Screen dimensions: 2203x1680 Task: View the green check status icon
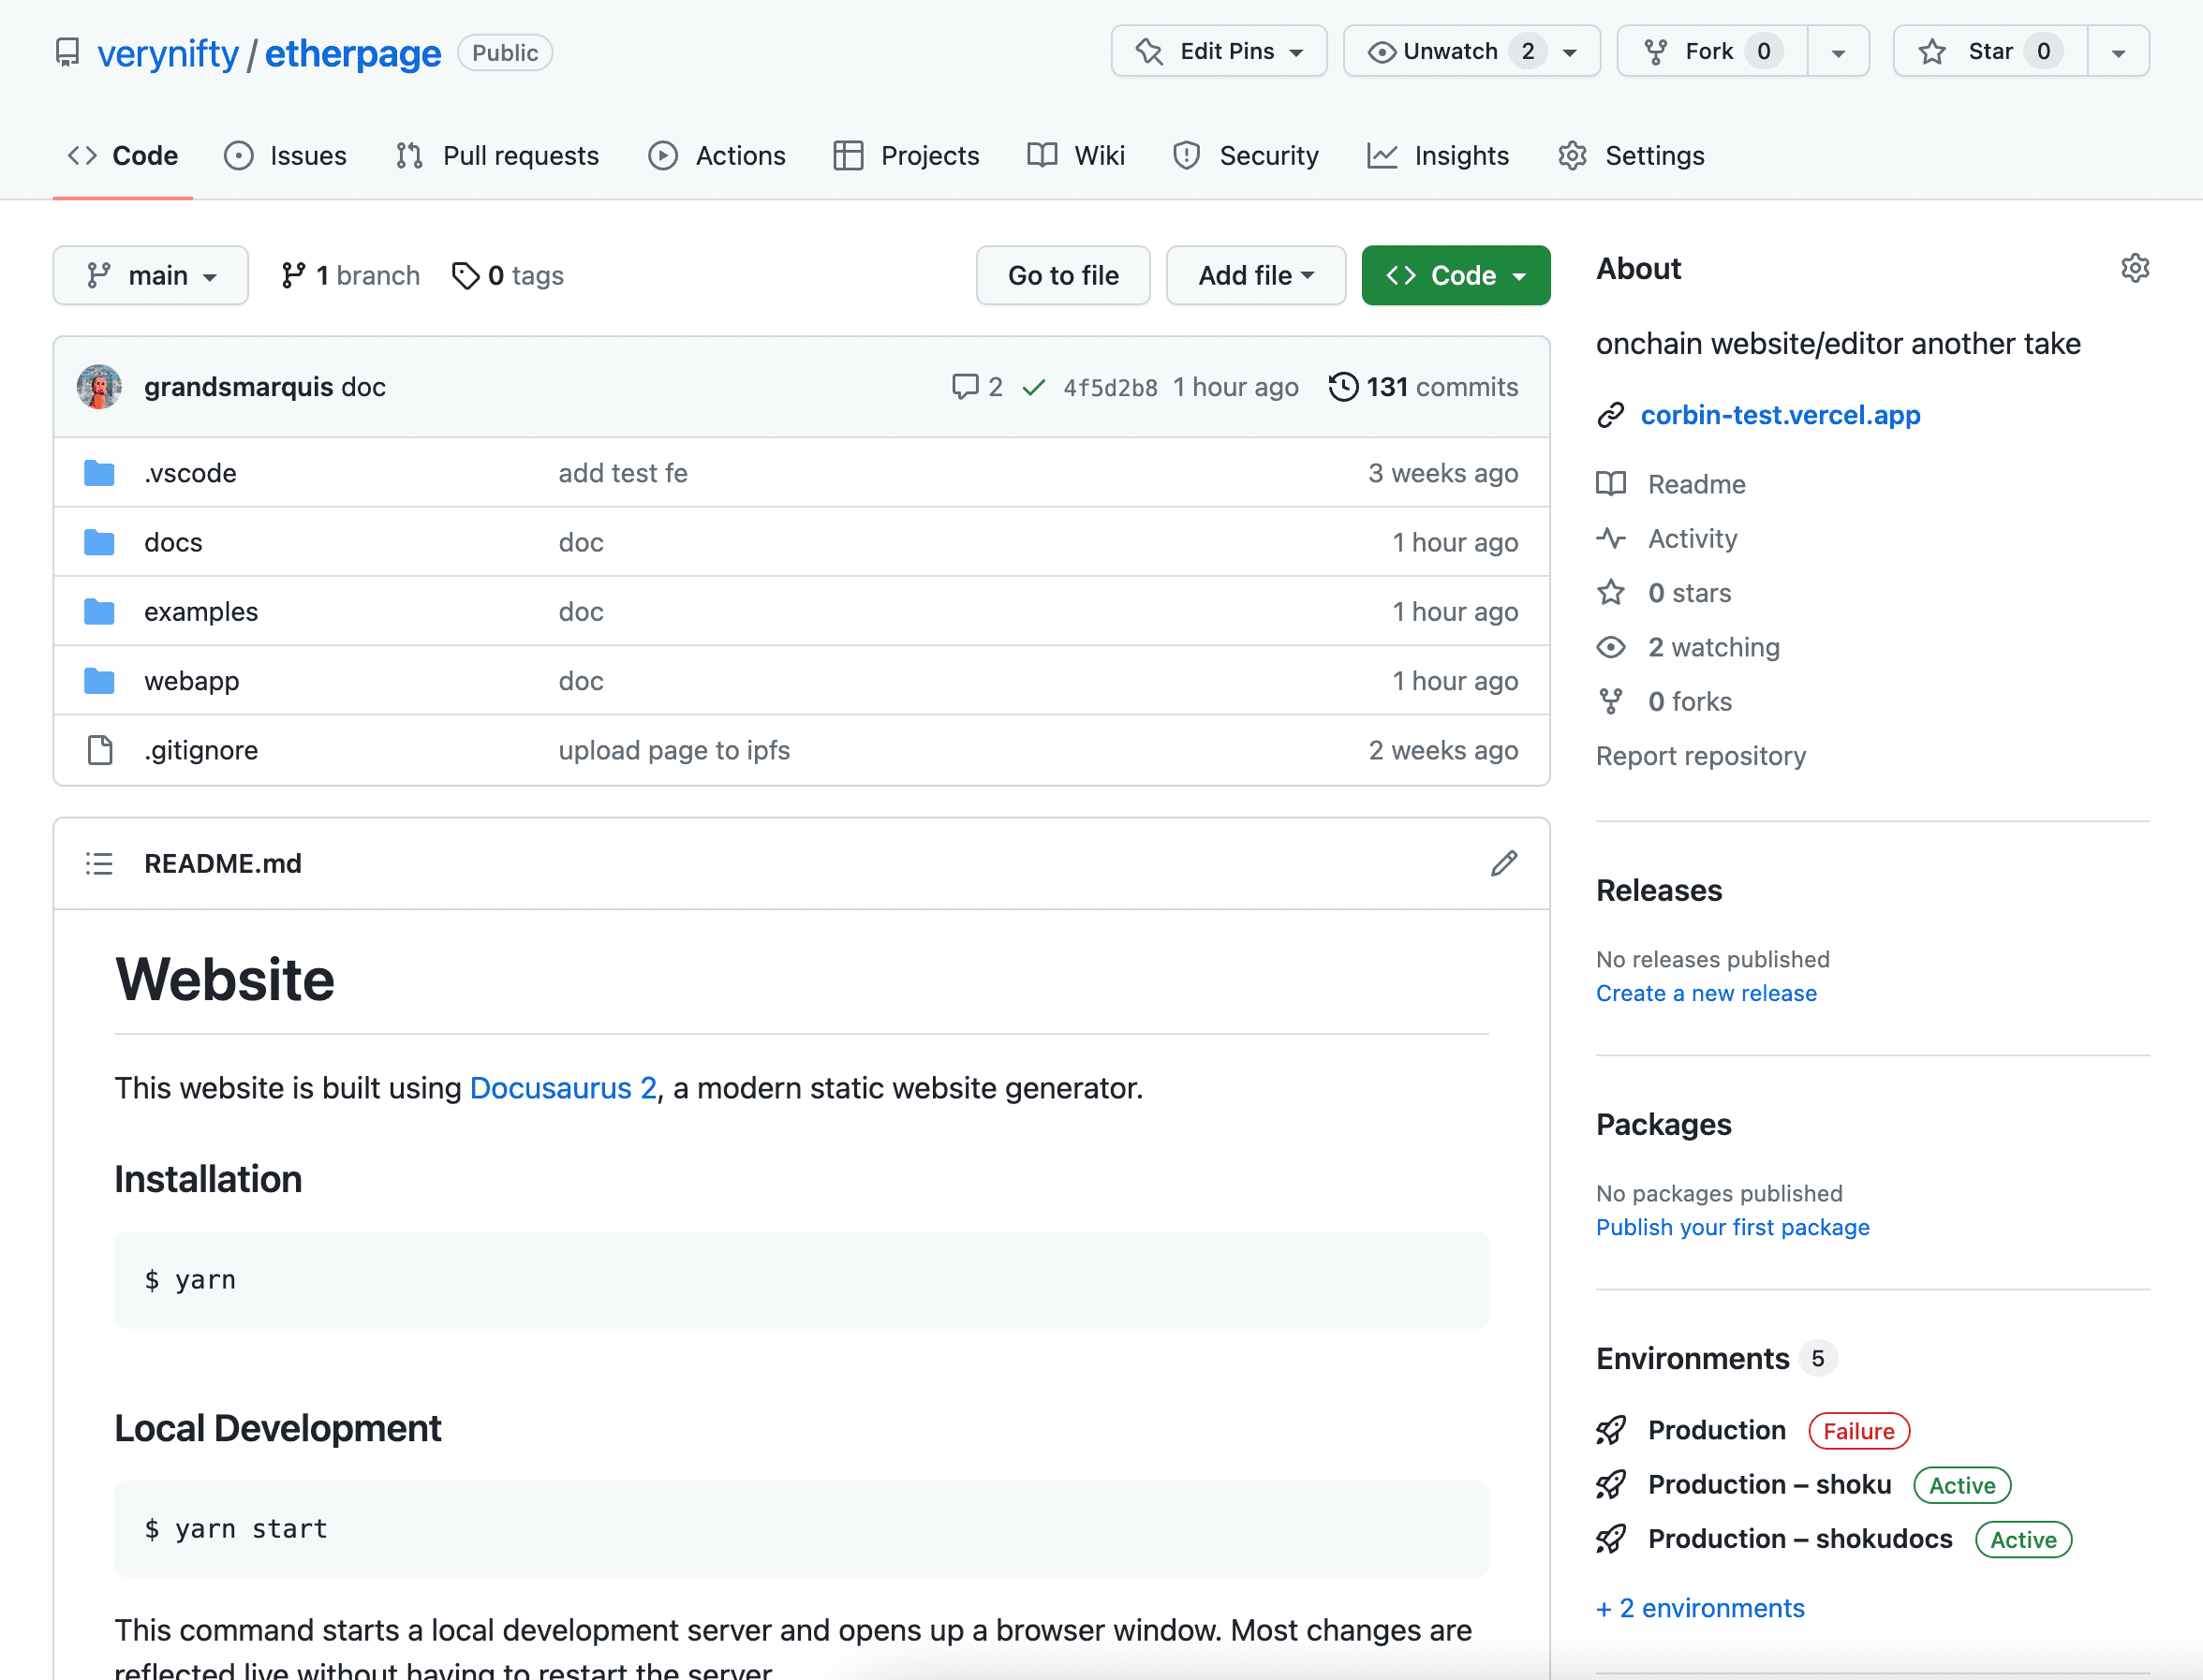[1034, 387]
